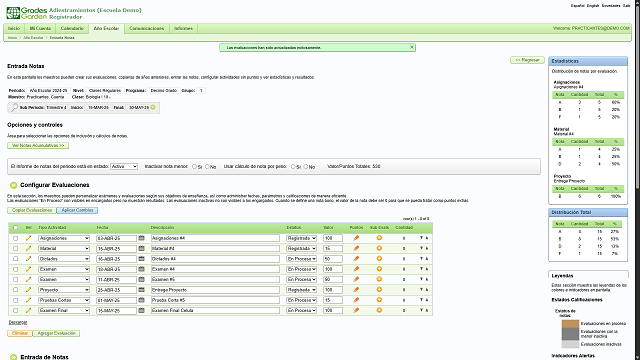This screenshot has width=640, height=360.
Task: Move the Asignaciones #4 row down
Action: [x=421, y=238]
